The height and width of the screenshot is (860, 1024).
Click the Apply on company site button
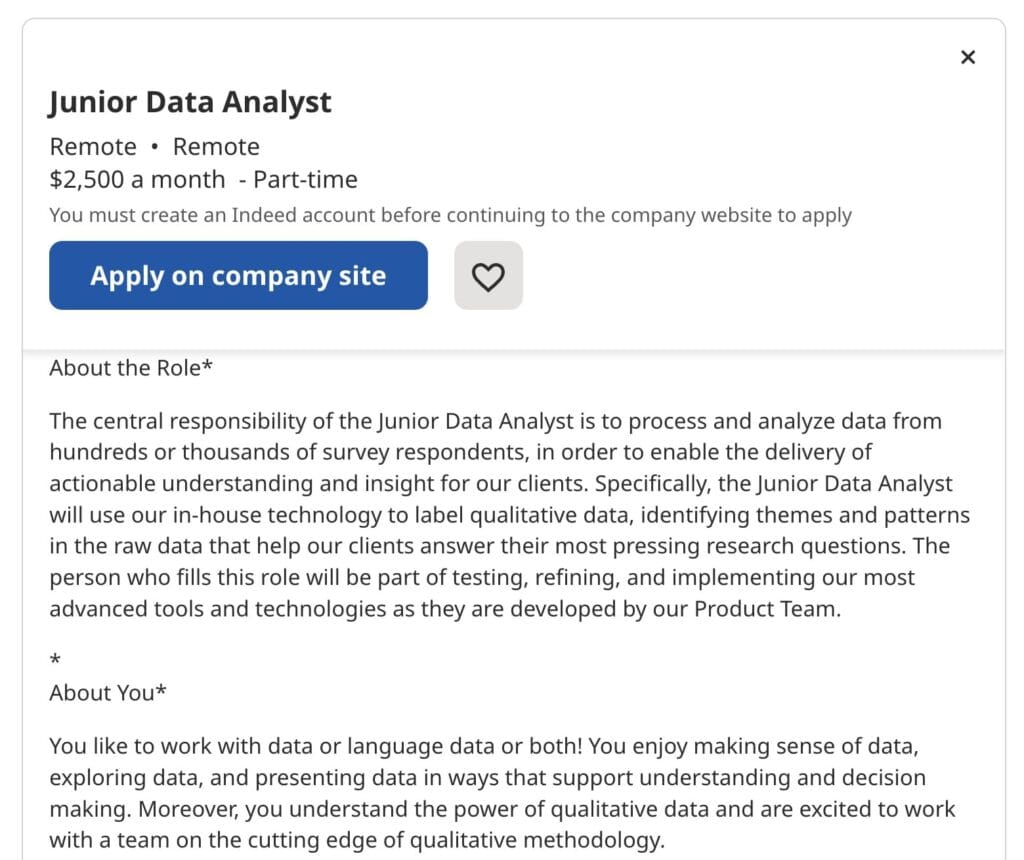[x=238, y=276]
